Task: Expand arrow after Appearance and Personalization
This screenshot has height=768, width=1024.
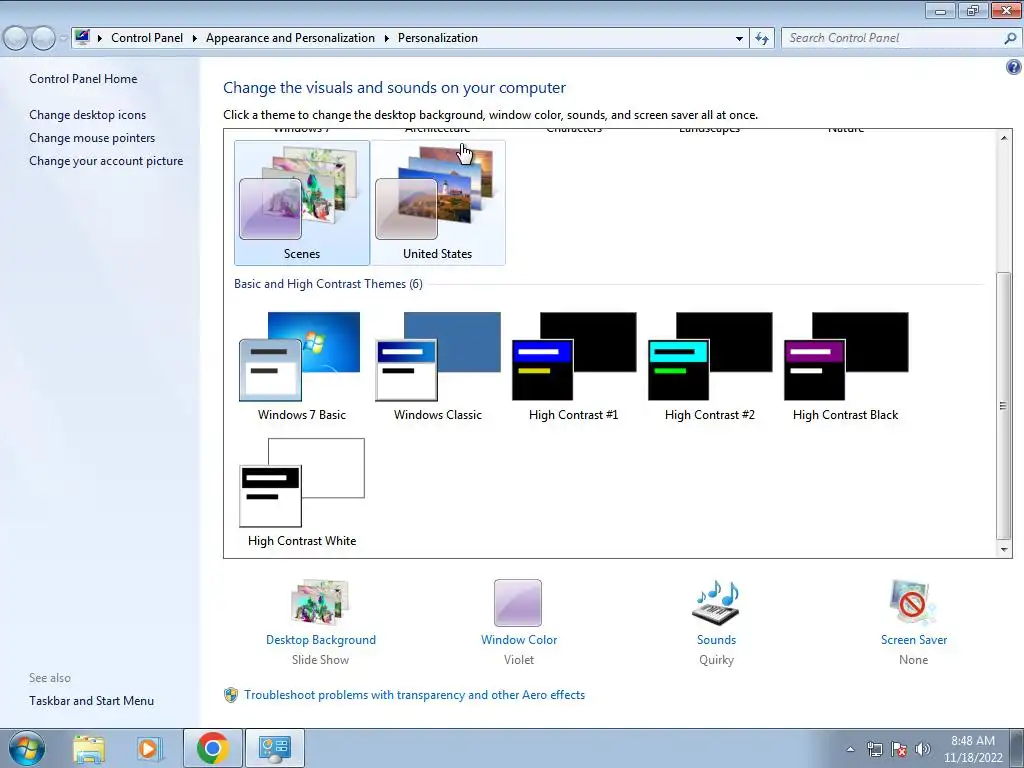Action: tap(387, 38)
